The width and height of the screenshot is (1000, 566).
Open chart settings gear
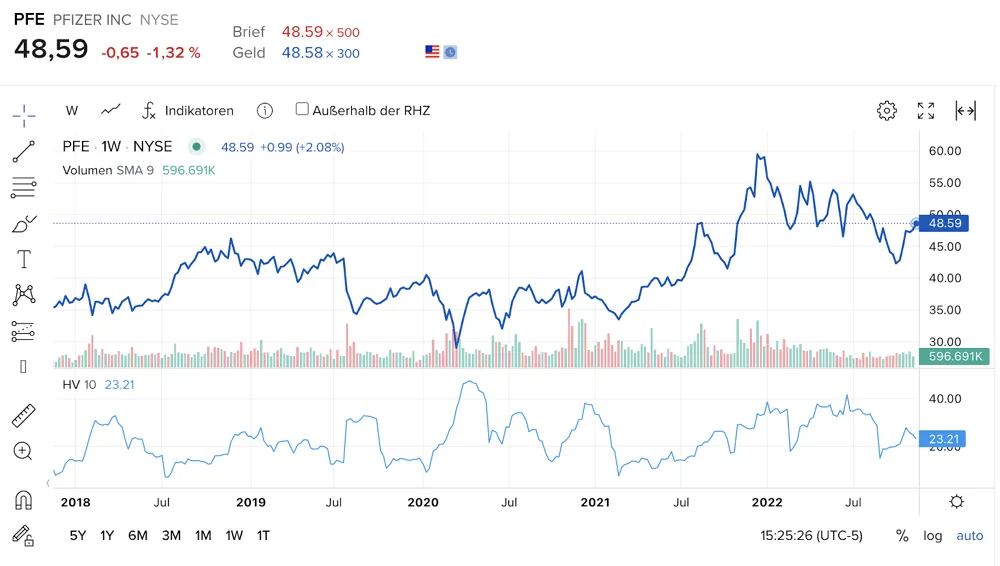coord(886,110)
